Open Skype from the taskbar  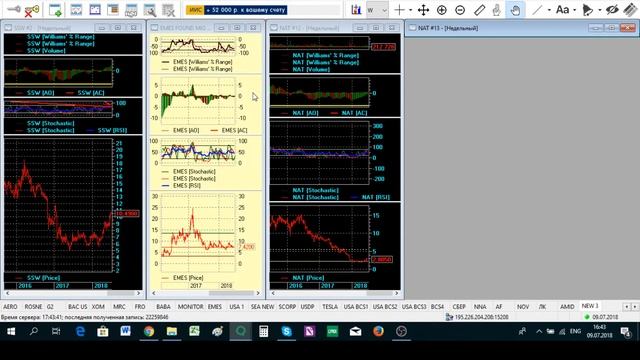point(287,331)
